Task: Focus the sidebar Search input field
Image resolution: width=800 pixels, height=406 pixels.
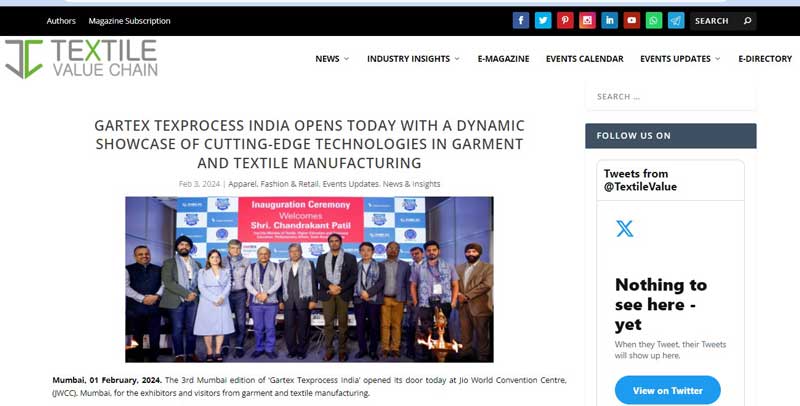Action: tap(670, 97)
